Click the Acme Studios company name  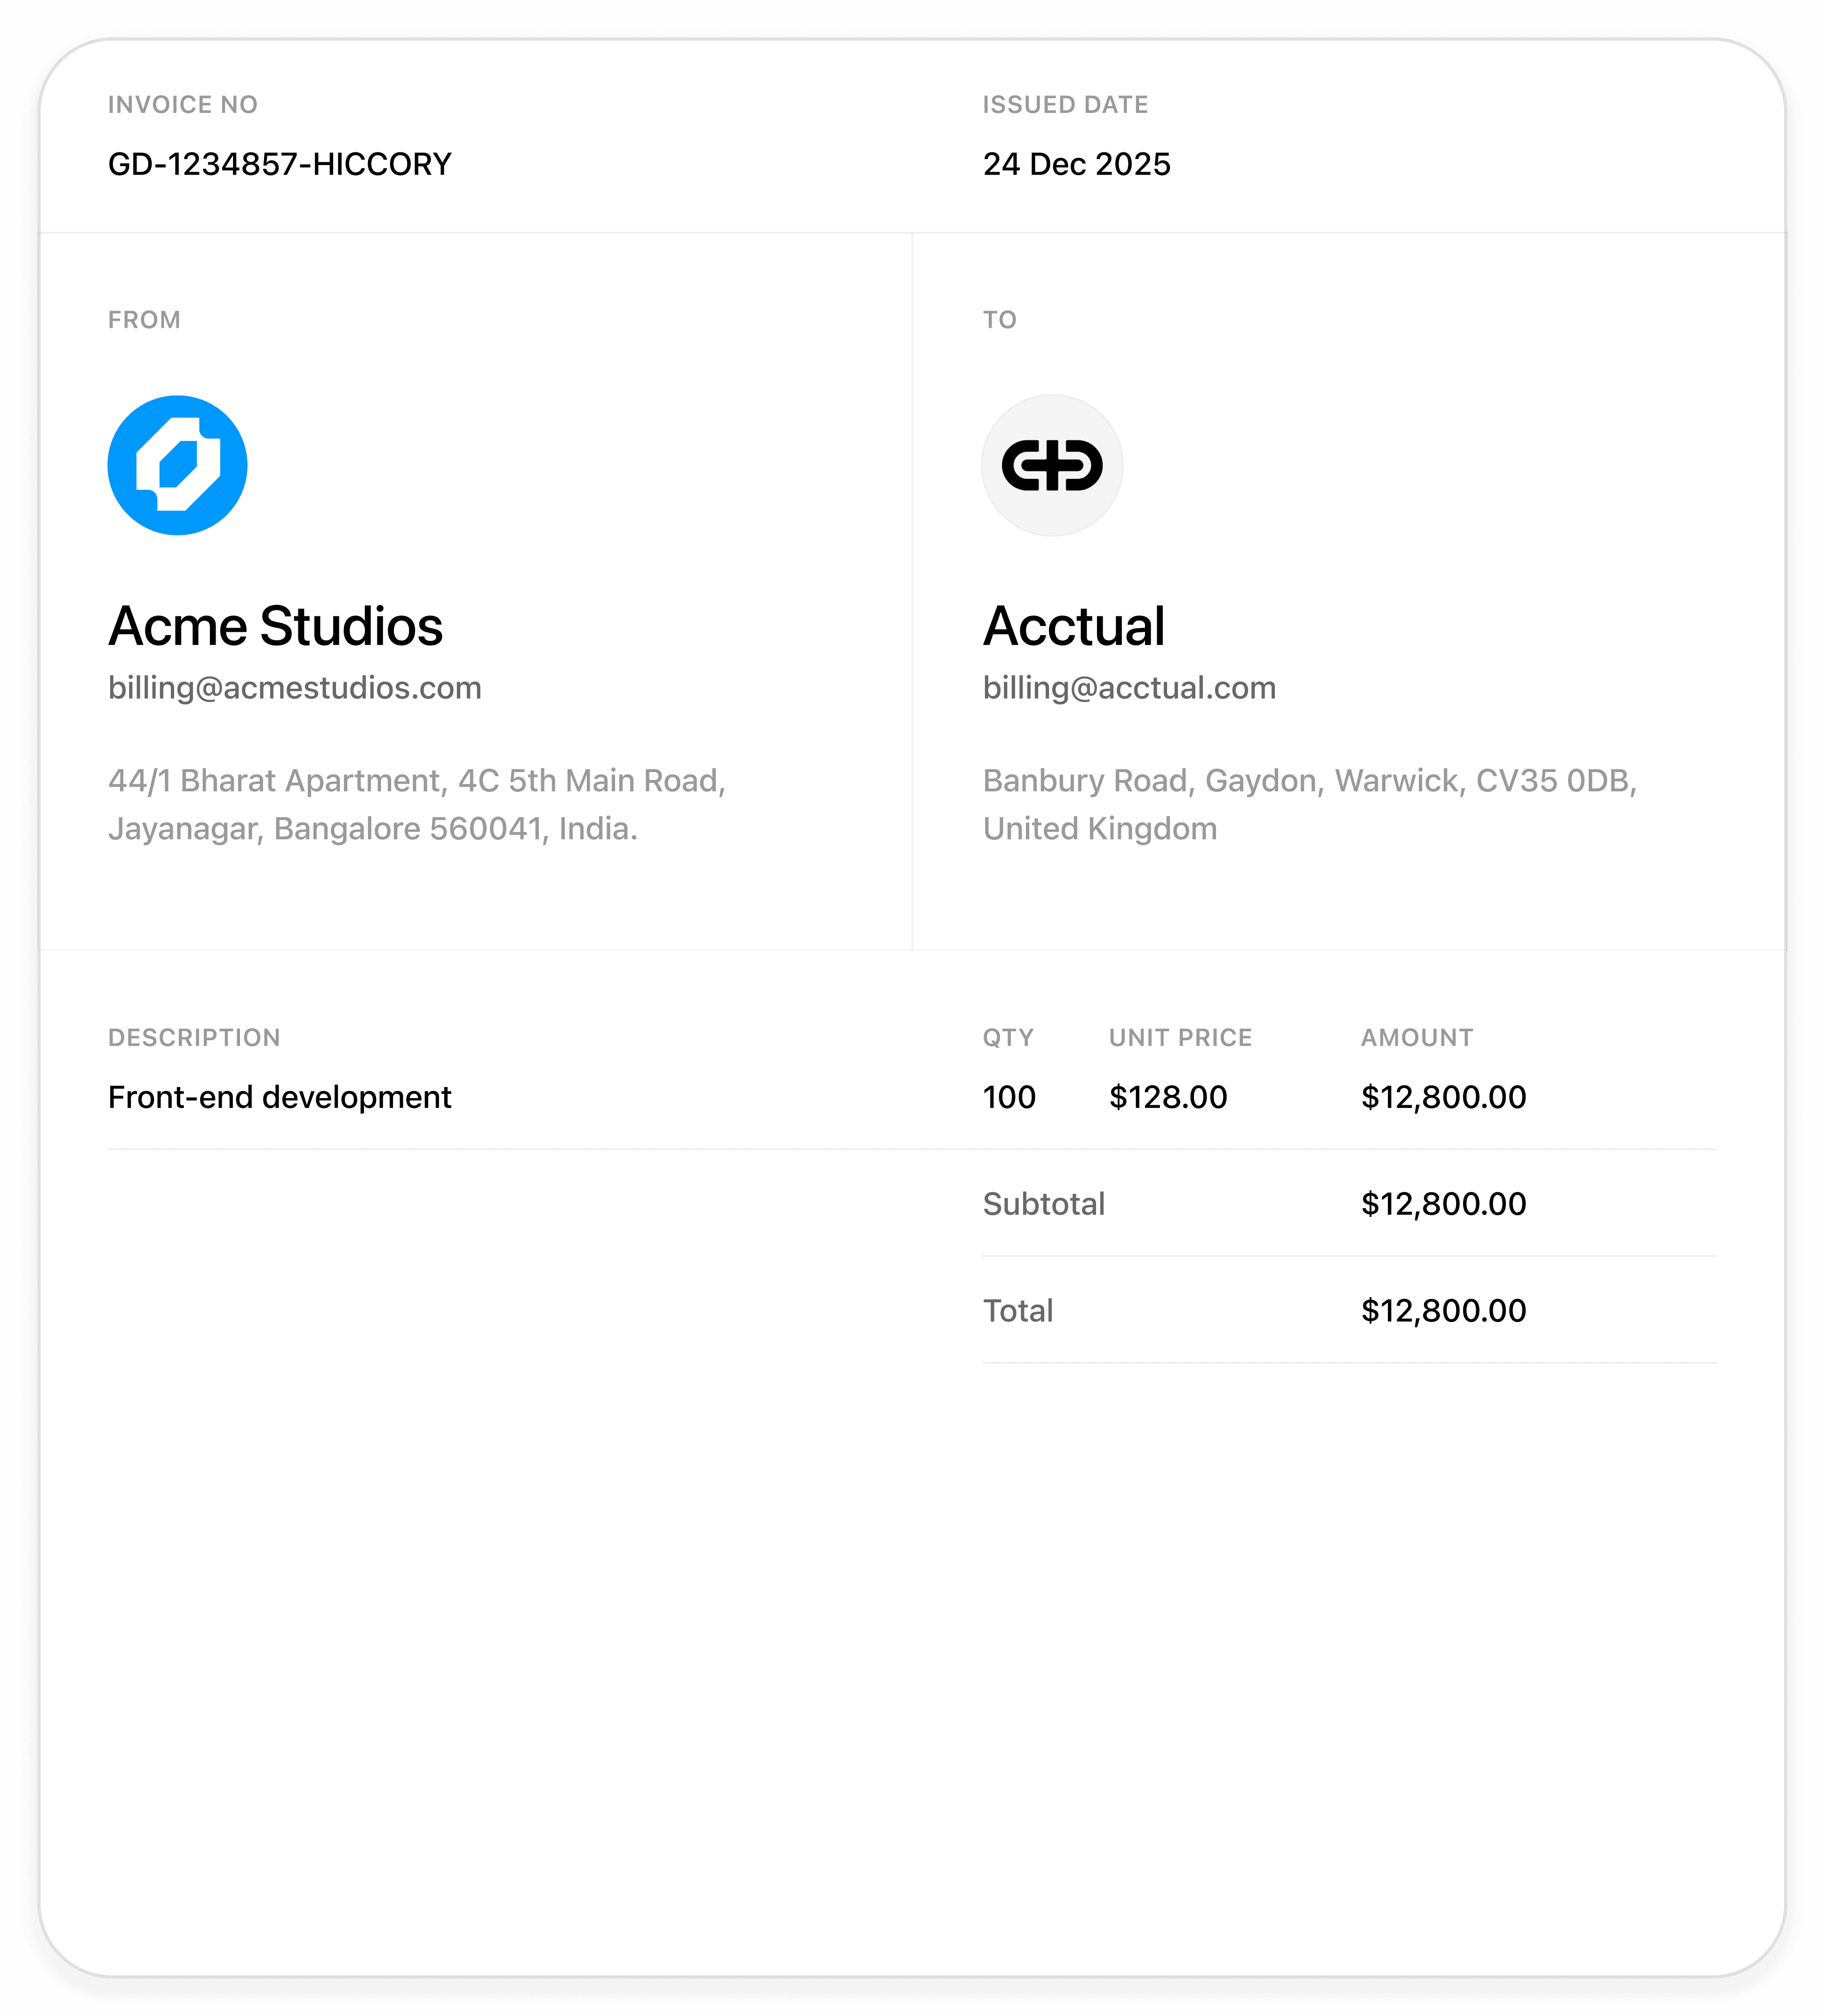pyautogui.click(x=275, y=626)
